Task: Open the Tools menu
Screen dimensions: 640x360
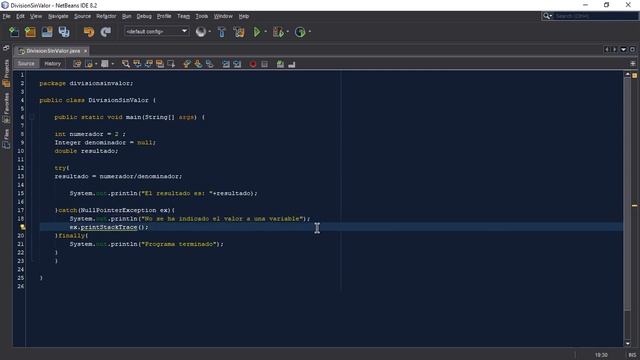Action: click(202, 16)
